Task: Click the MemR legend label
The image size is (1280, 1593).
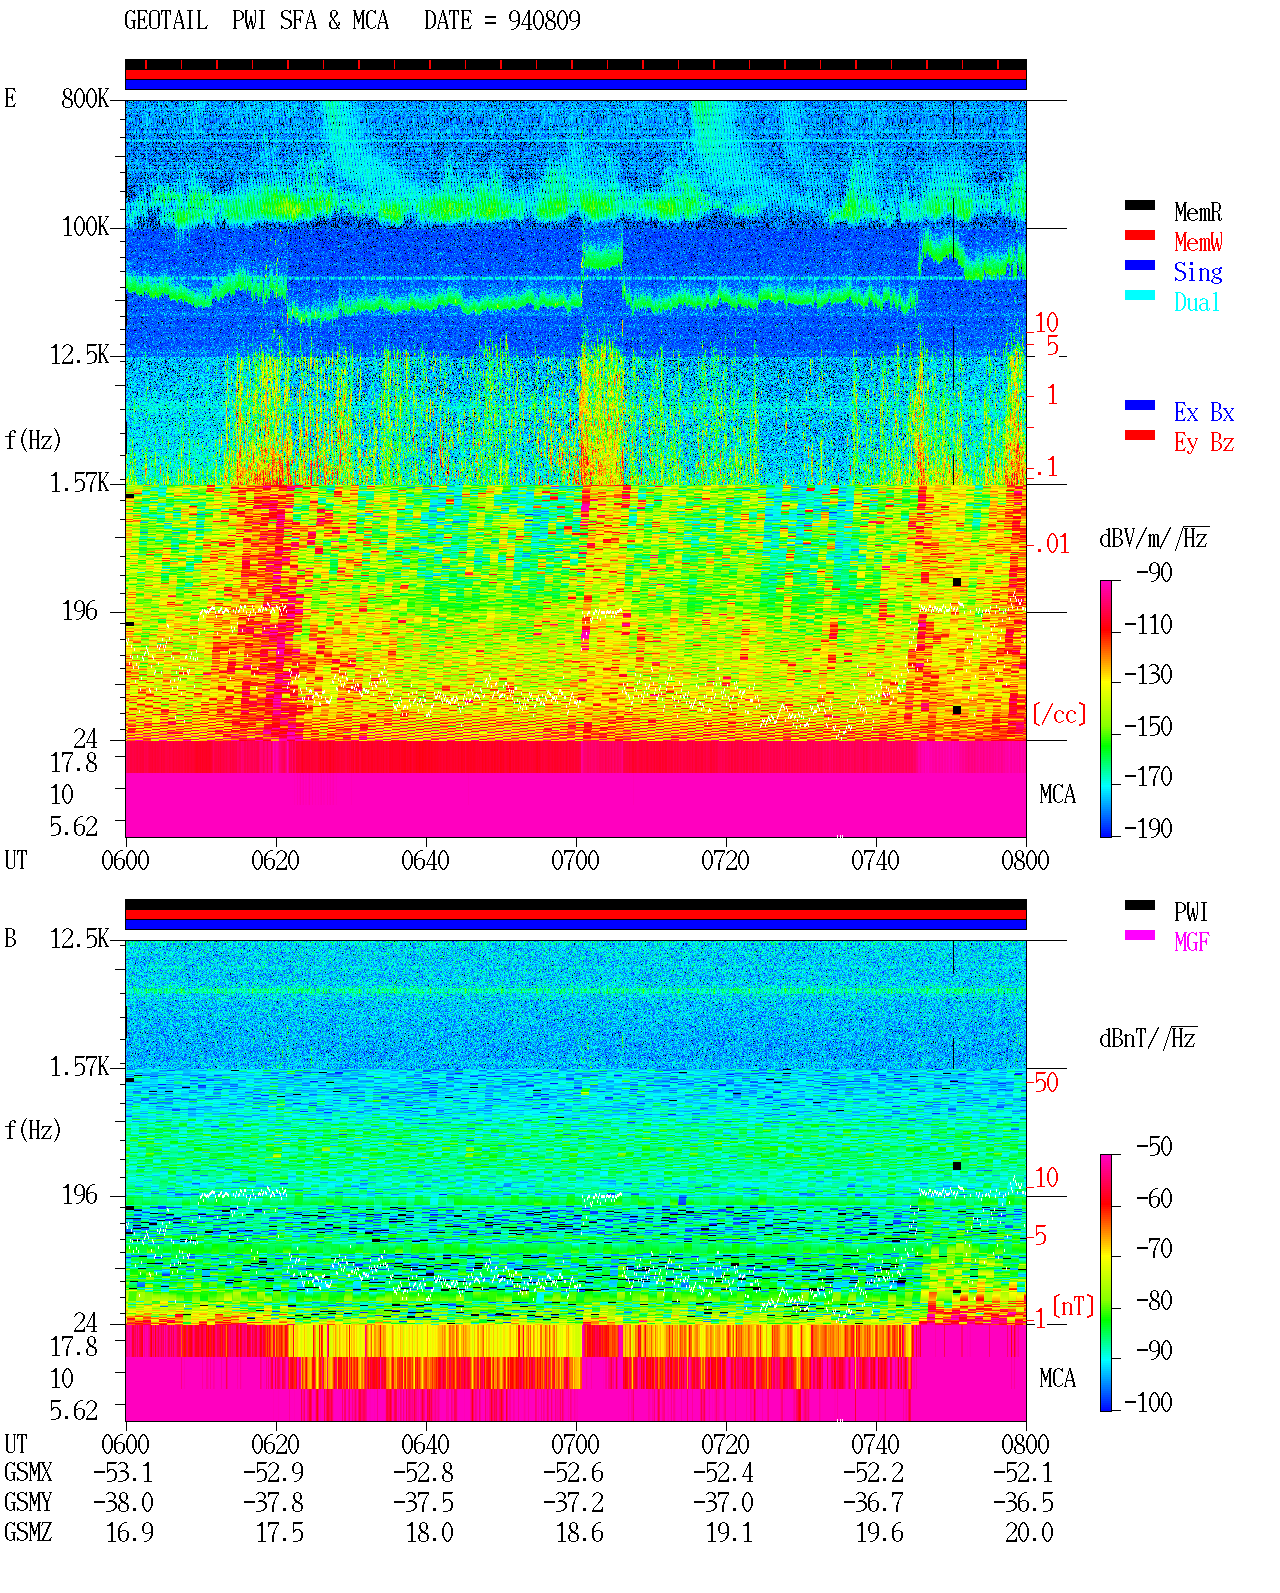Action: 1198,212
